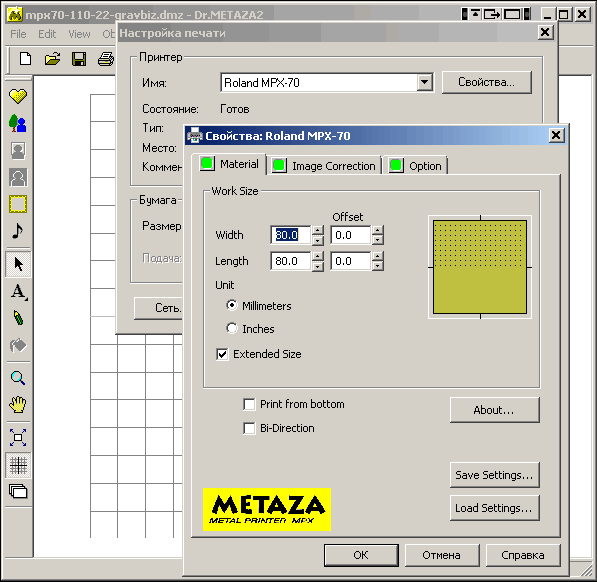Screen dimensions: 597x582
Task: Increase Width value with up arrow
Action: point(318,230)
